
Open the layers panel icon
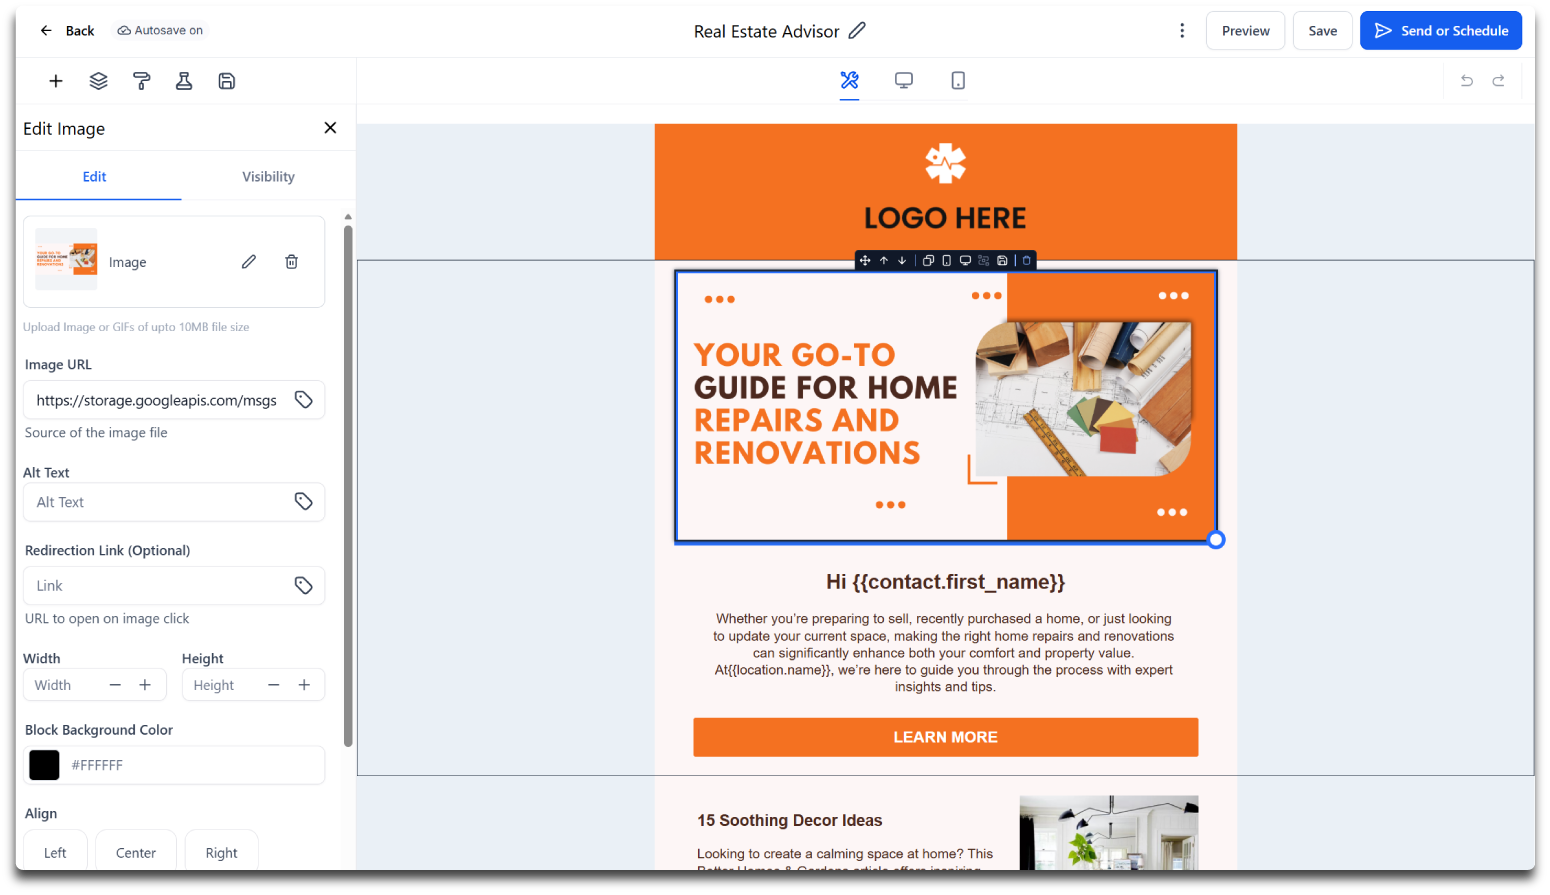click(x=98, y=81)
